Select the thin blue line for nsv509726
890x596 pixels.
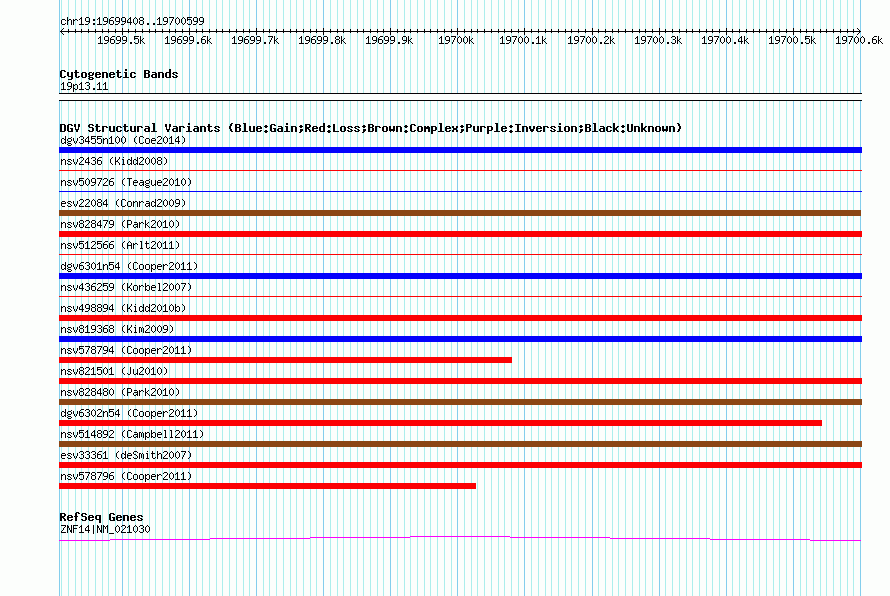460,191
